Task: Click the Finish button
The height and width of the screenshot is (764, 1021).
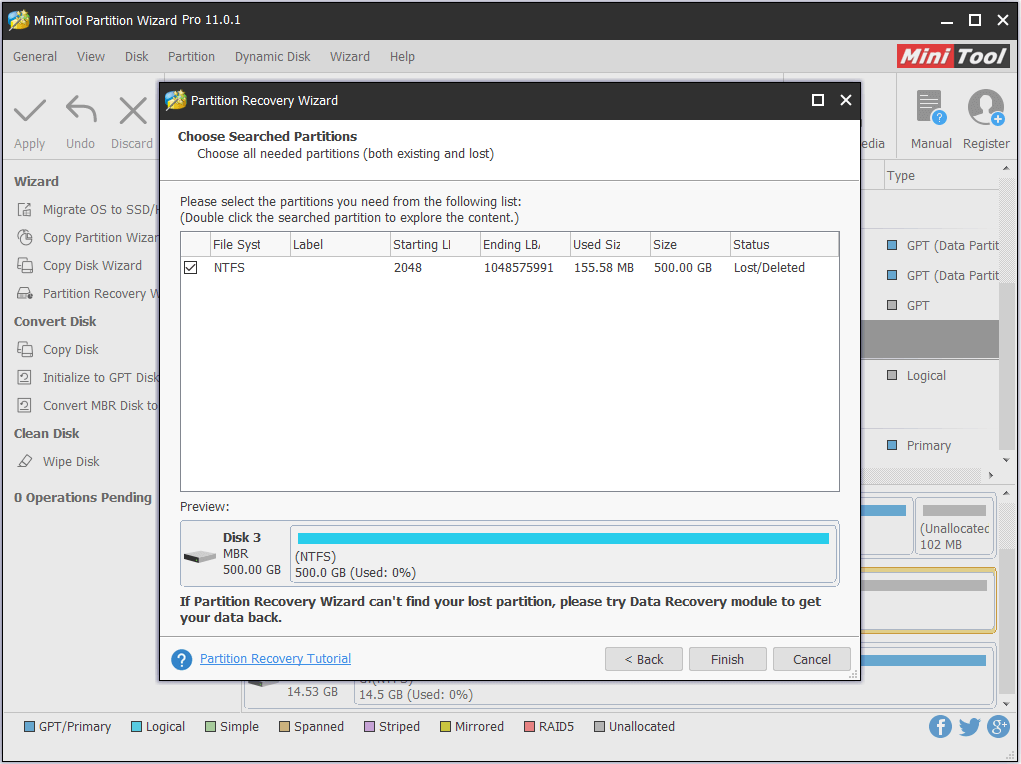Action: point(727,660)
